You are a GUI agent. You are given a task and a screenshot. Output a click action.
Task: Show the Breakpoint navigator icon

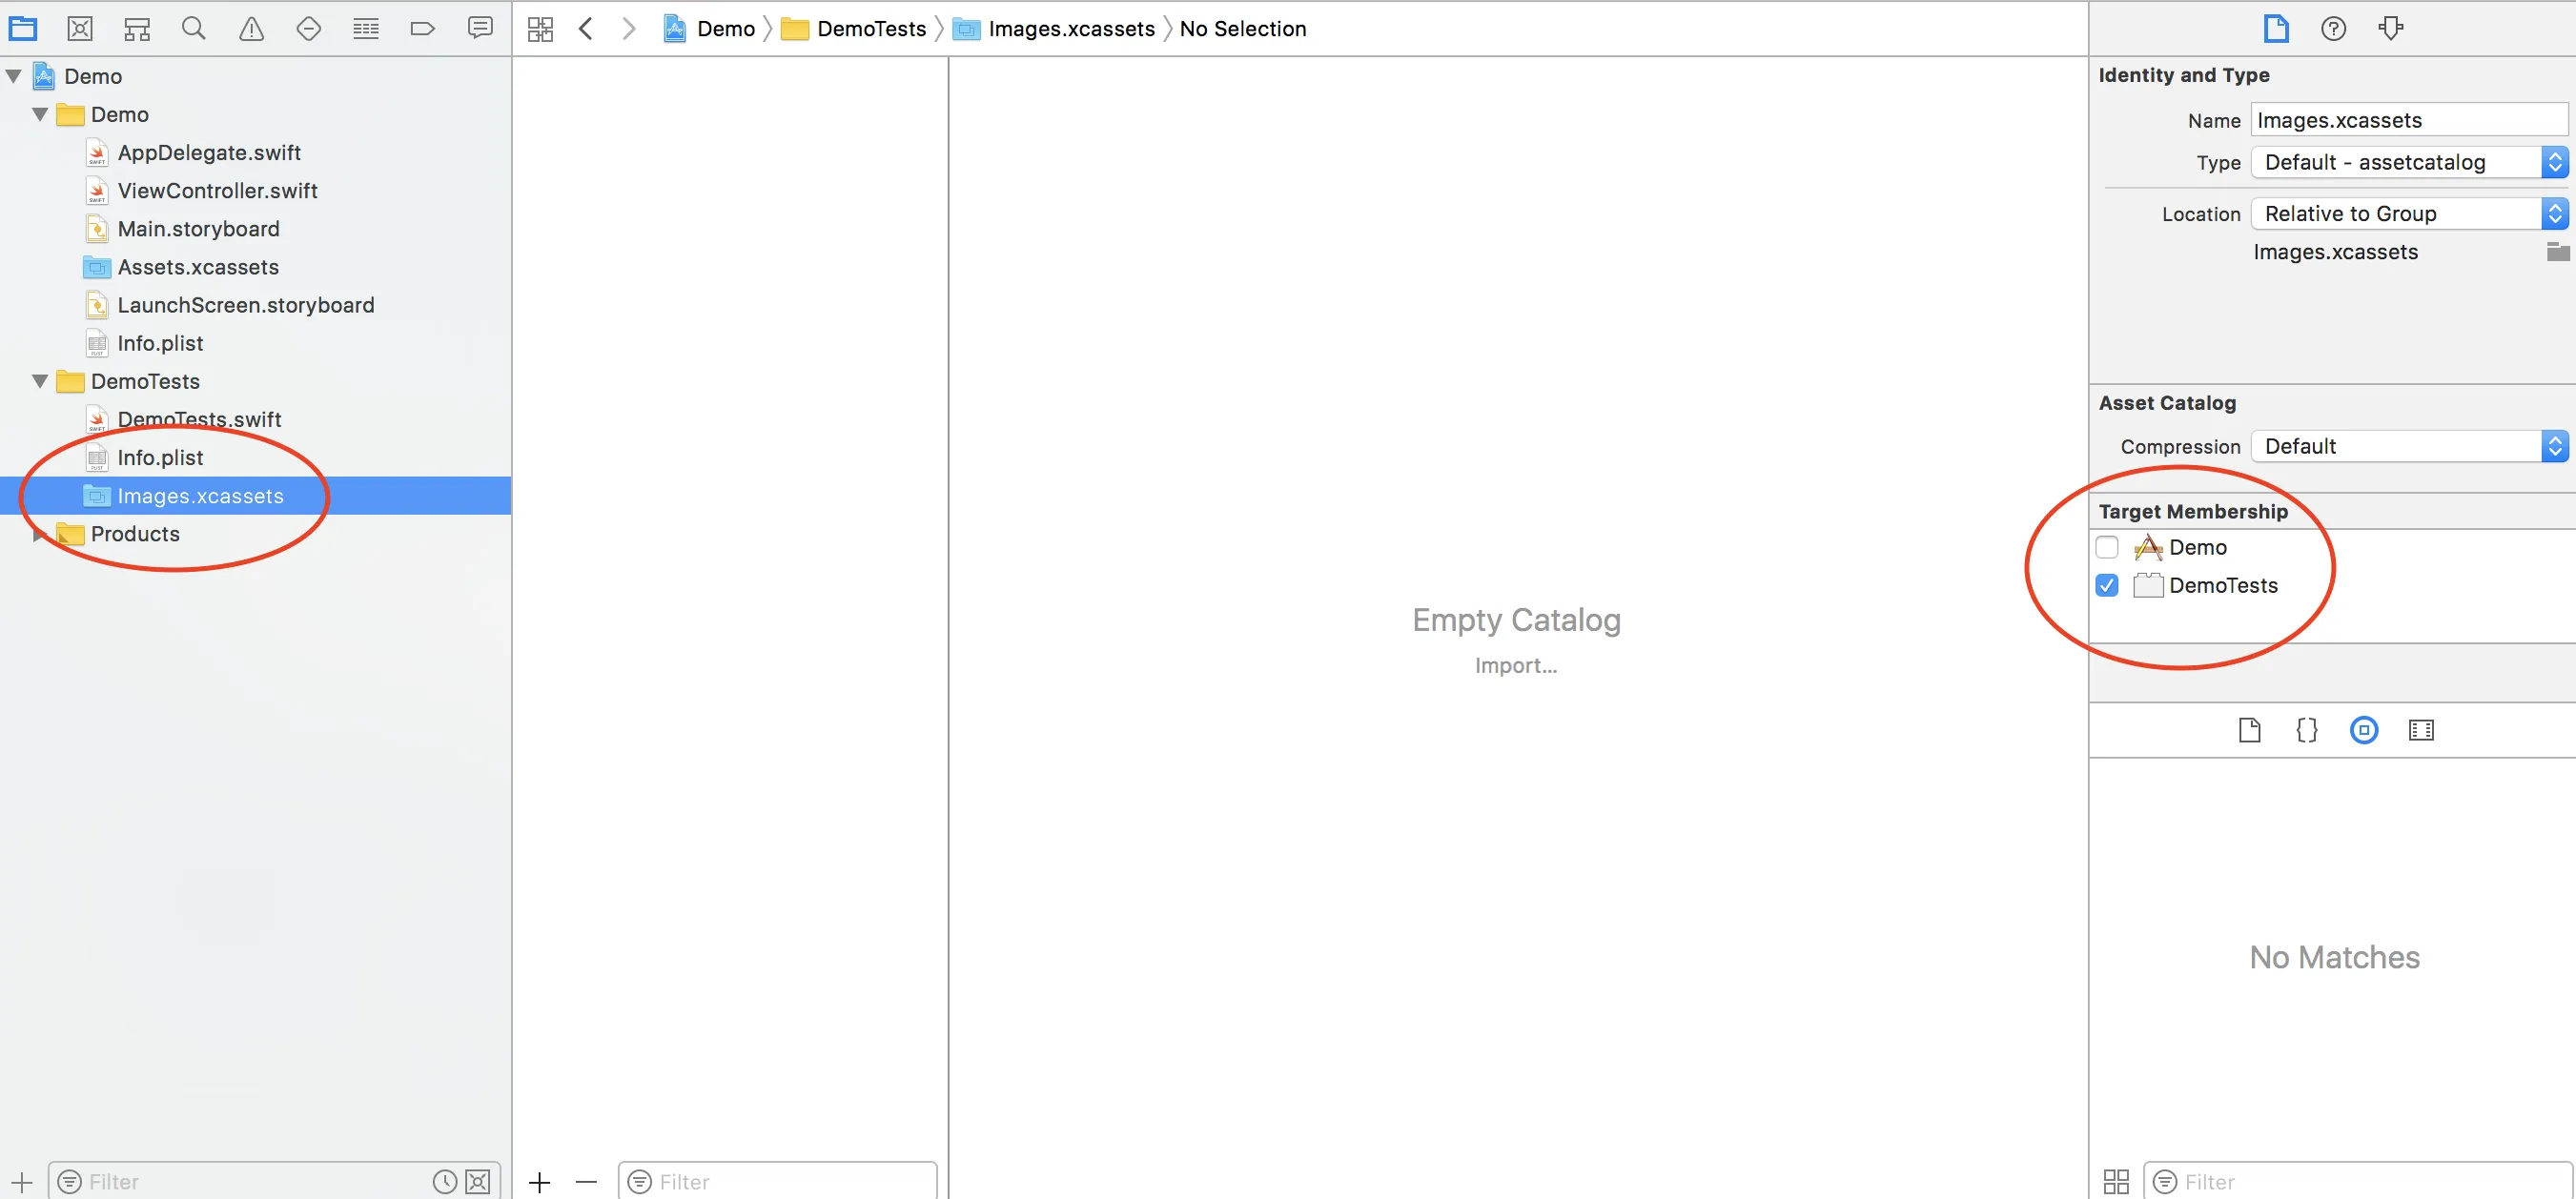(423, 28)
